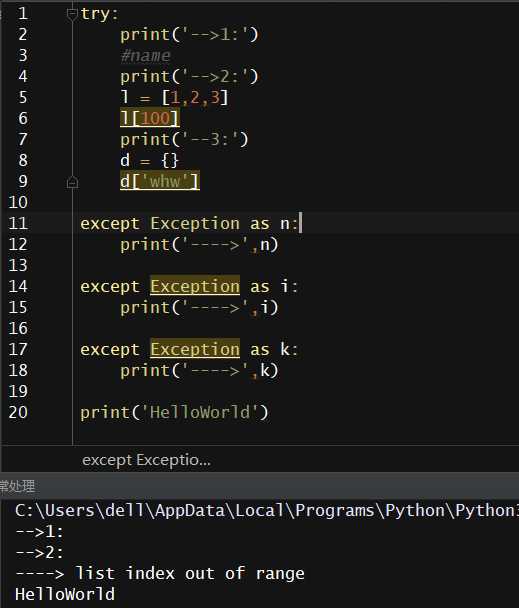The image size is (519, 608).
Task: Click the highlighted d['whw'] expression
Action: pos(160,181)
